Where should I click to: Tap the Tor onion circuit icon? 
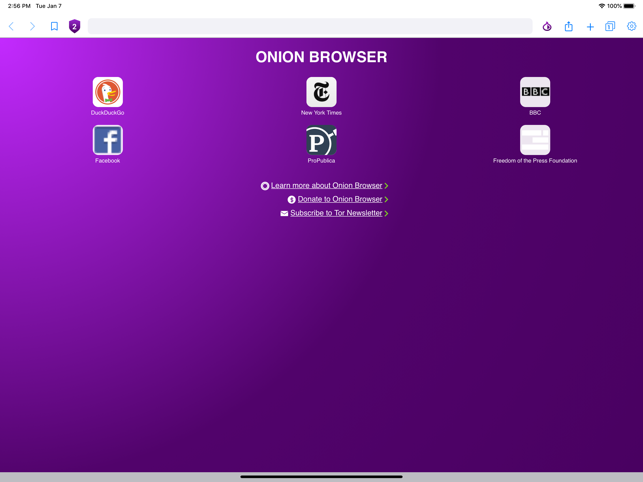pos(547,27)
